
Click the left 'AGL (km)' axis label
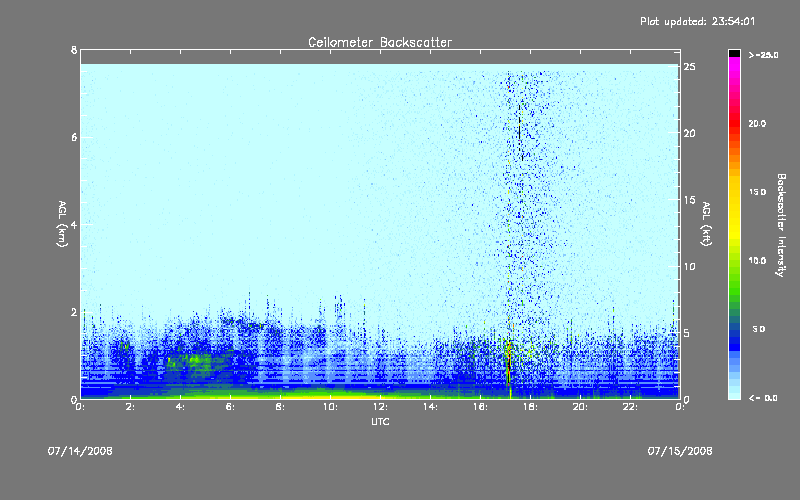62,224
